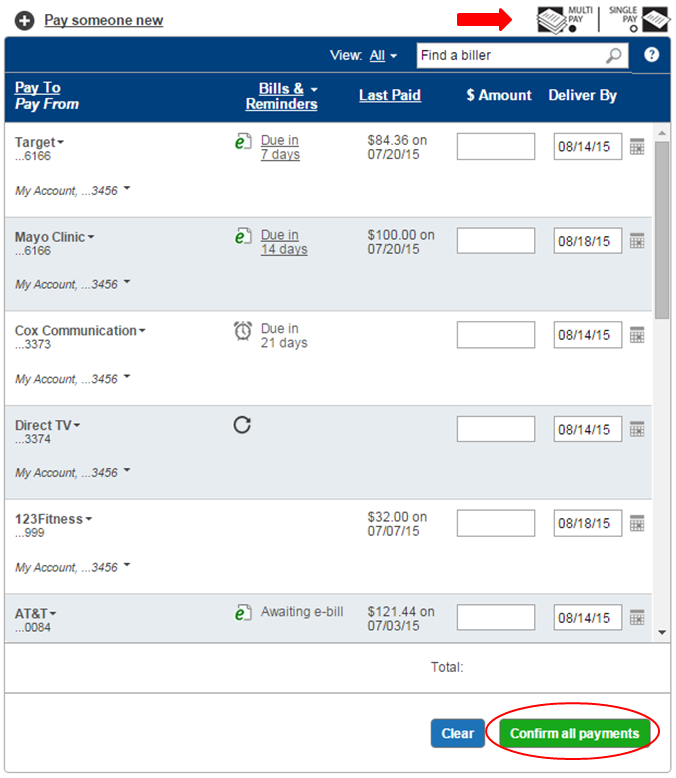Open Pay From account dropdown under 123Fitness
The image size is (676, 778).
(127, 564)
